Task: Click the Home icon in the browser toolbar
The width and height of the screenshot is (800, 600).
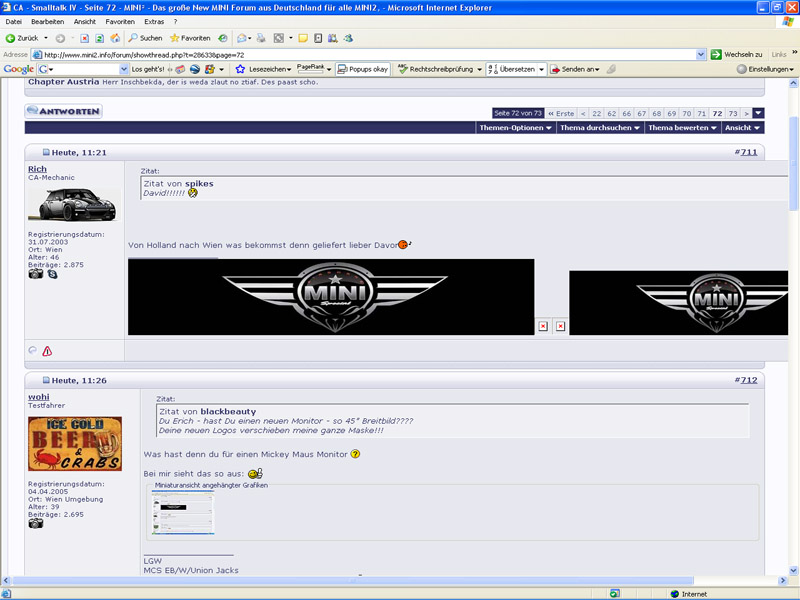Action: coord(115,38)
